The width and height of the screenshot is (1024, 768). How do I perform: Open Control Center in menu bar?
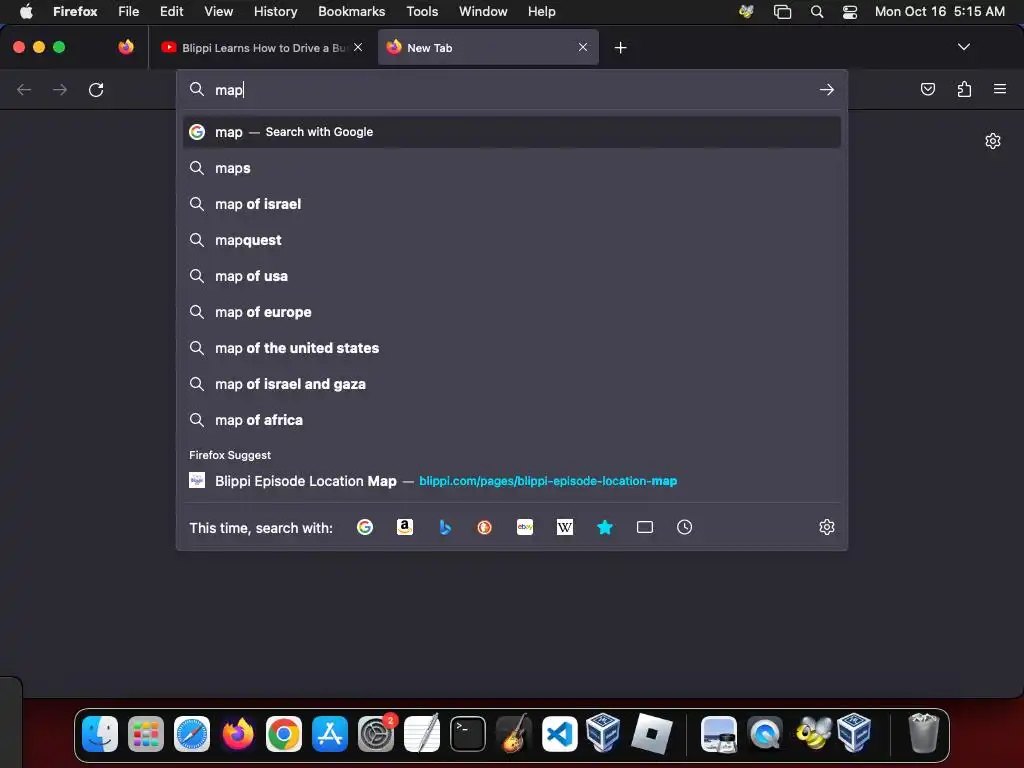click(x=850, y=12)
